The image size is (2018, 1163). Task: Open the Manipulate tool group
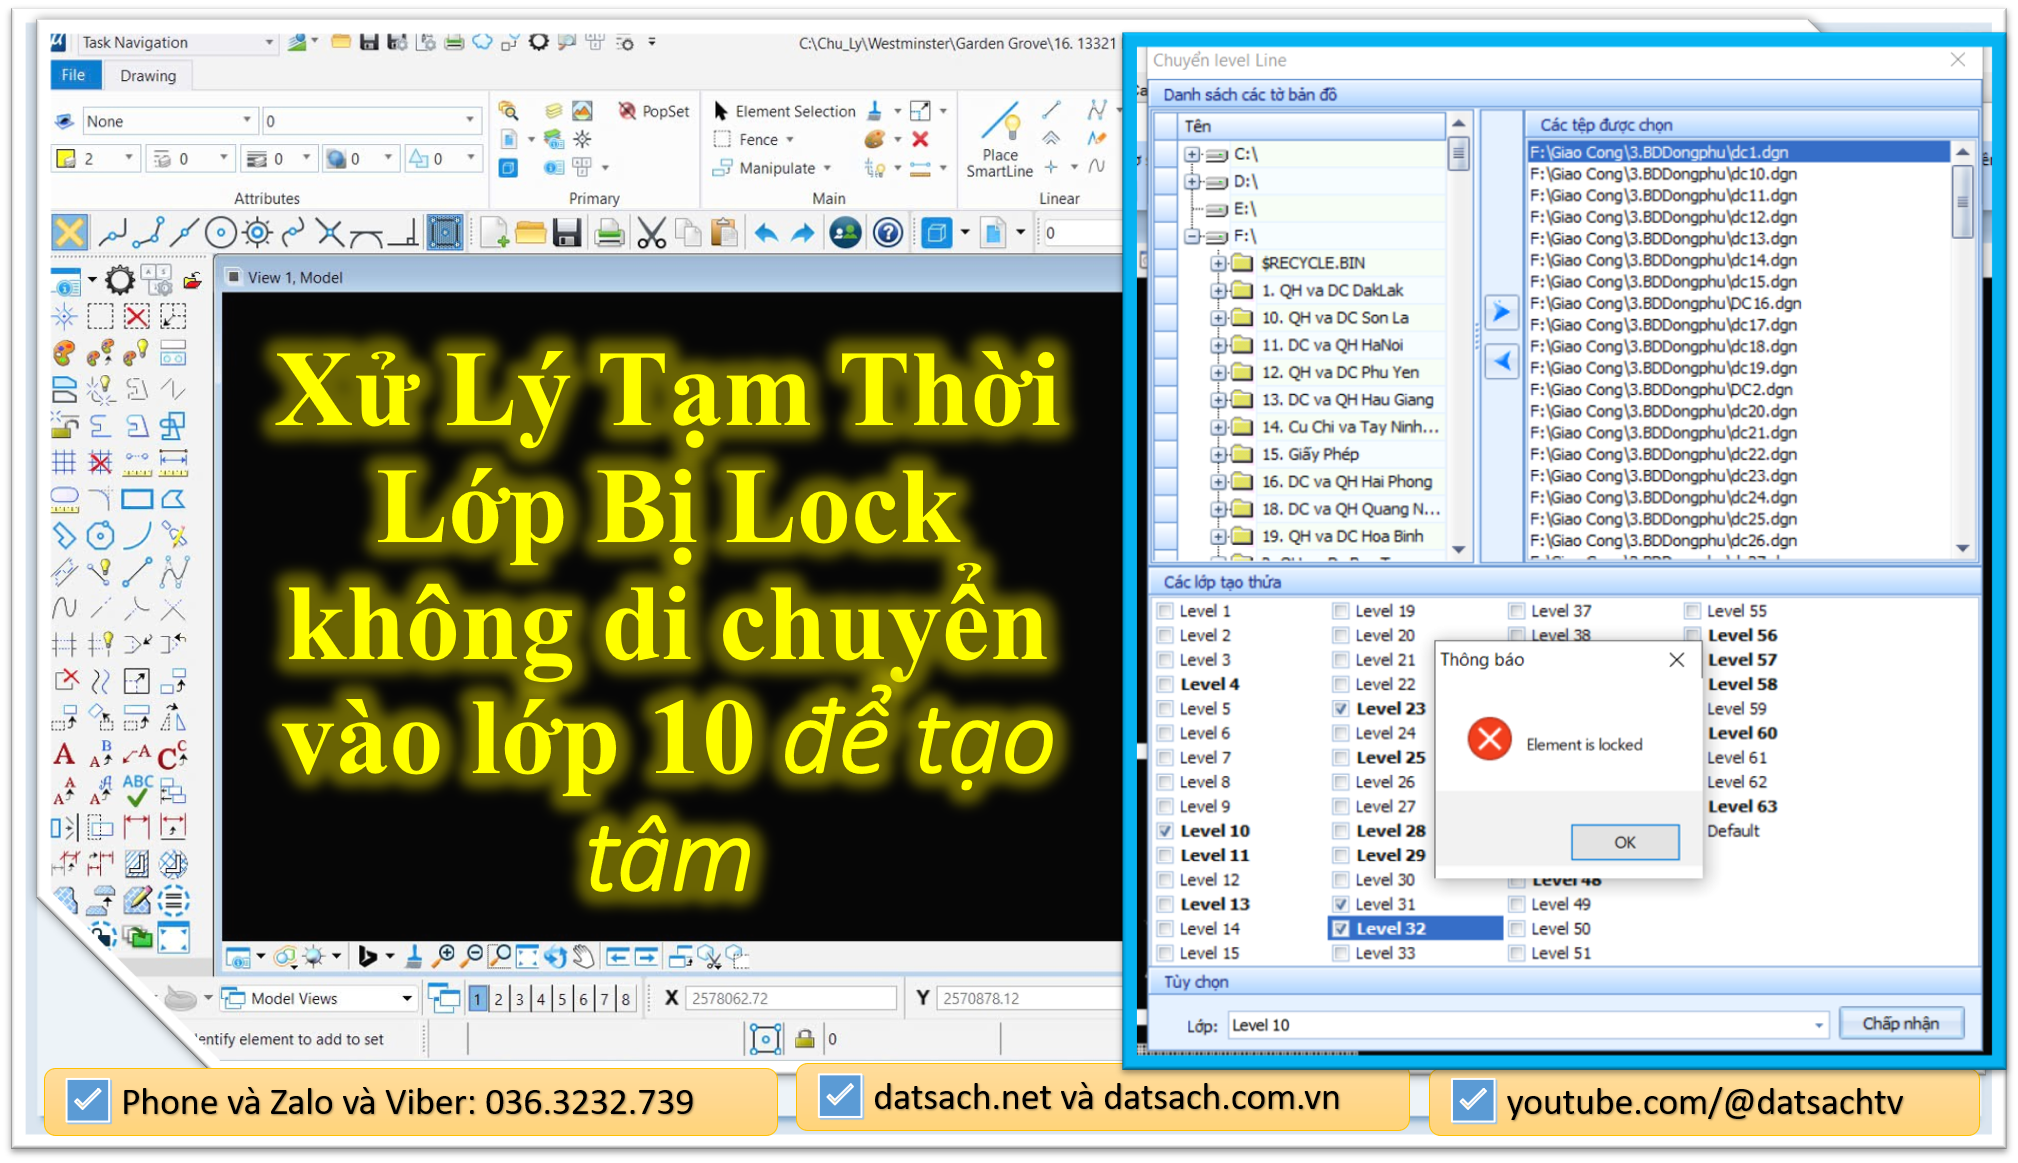point(775,167)
